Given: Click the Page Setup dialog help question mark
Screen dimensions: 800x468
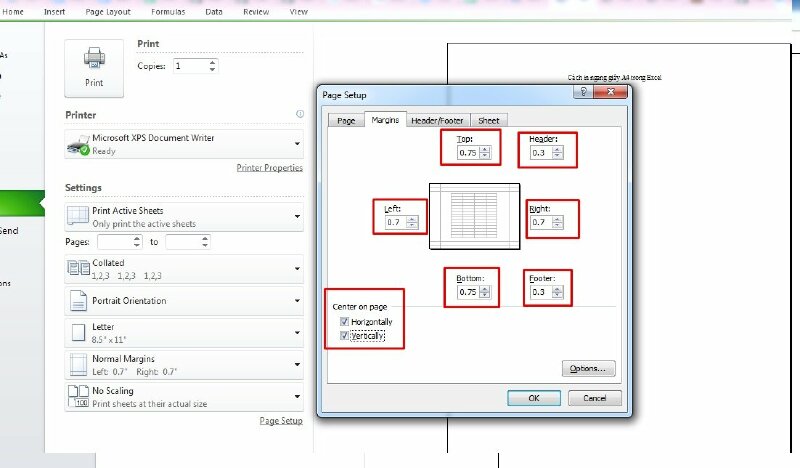Looking at the screenshot, I should (581, 93).
